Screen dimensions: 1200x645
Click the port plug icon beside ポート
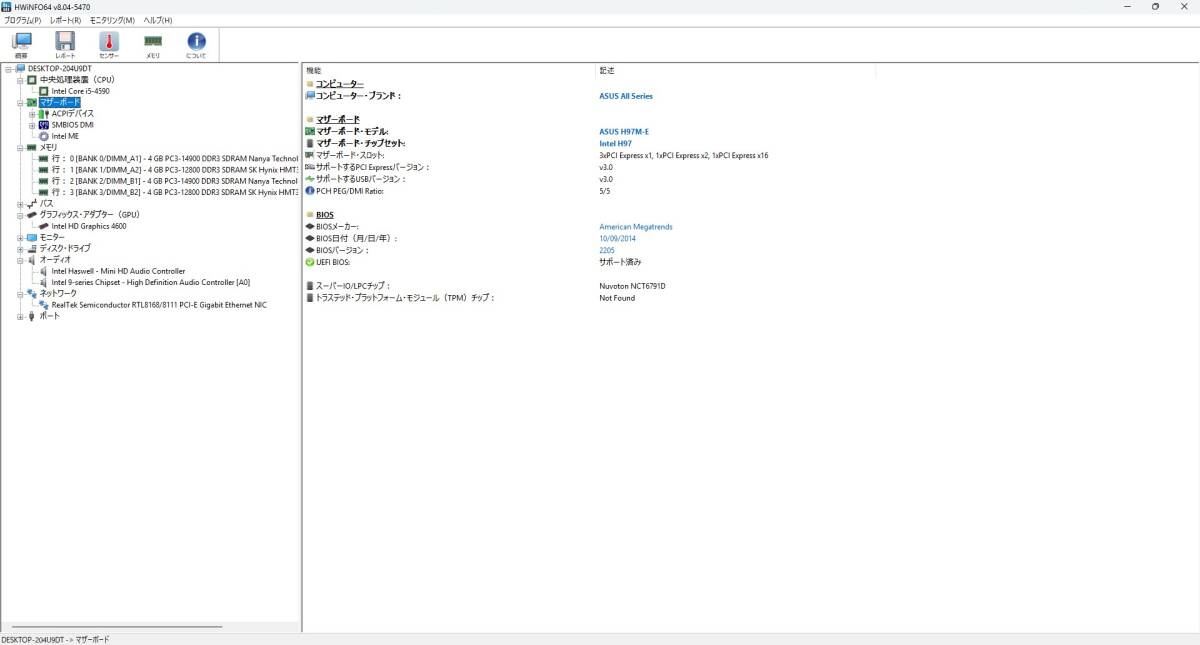(x=32, y=316)
